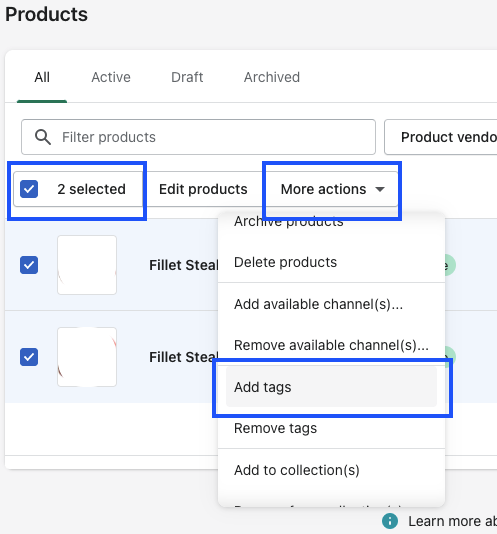497x534 pixels.
Task: Uncheck the '2 selected' select-all checkbox
Action: (29, 189)
